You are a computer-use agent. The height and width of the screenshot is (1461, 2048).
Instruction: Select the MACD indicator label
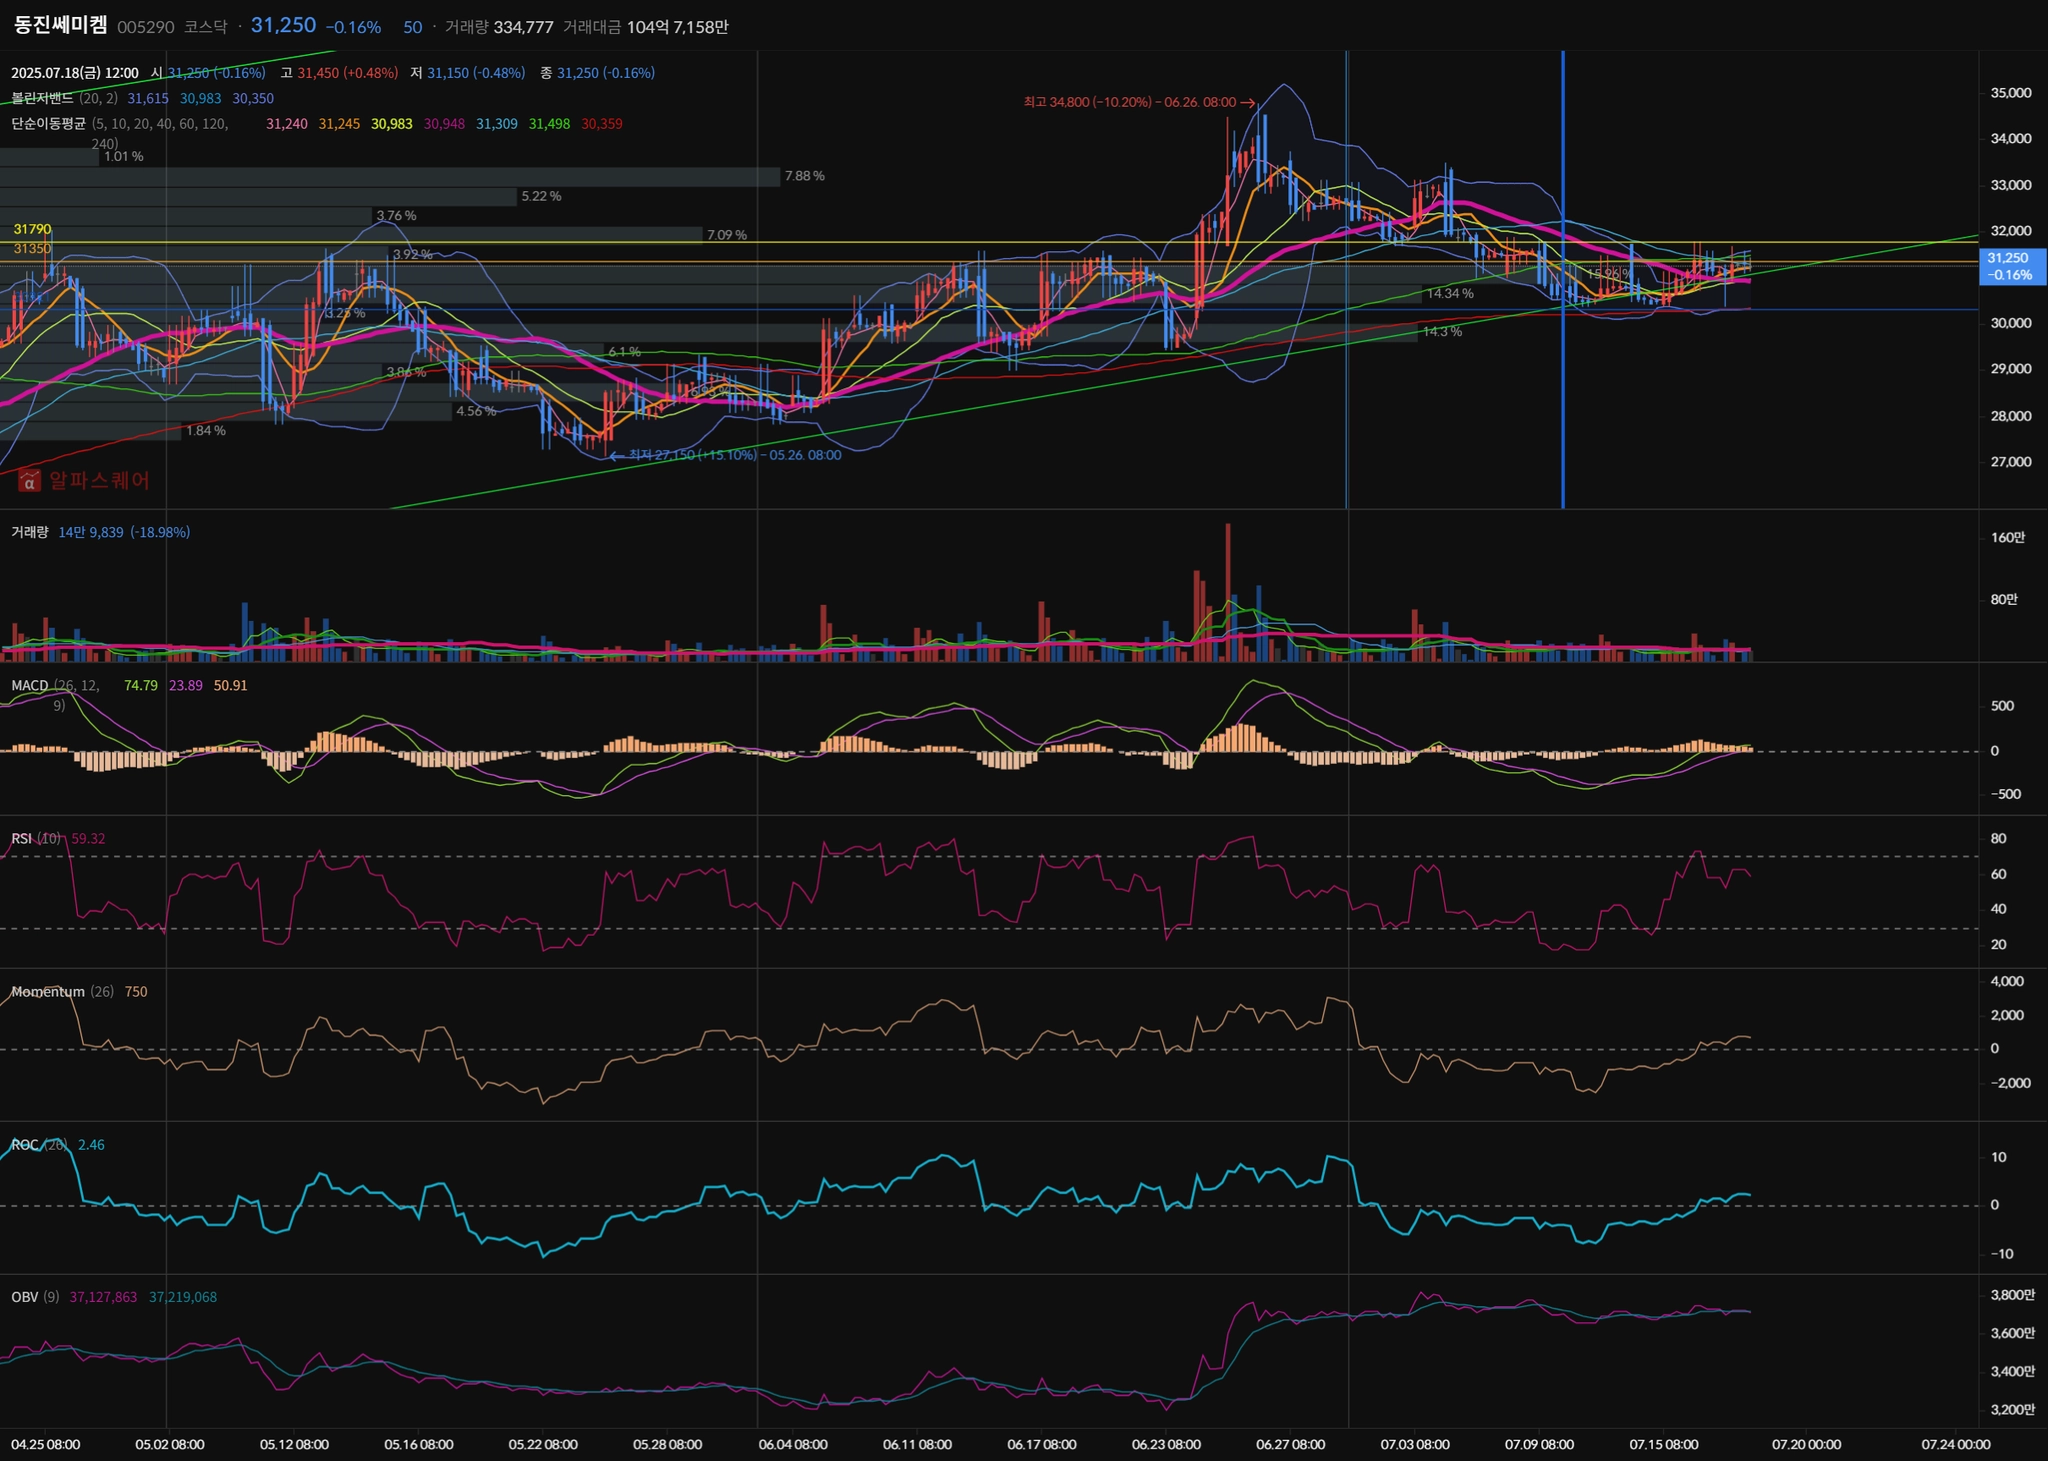coord(29,685)
